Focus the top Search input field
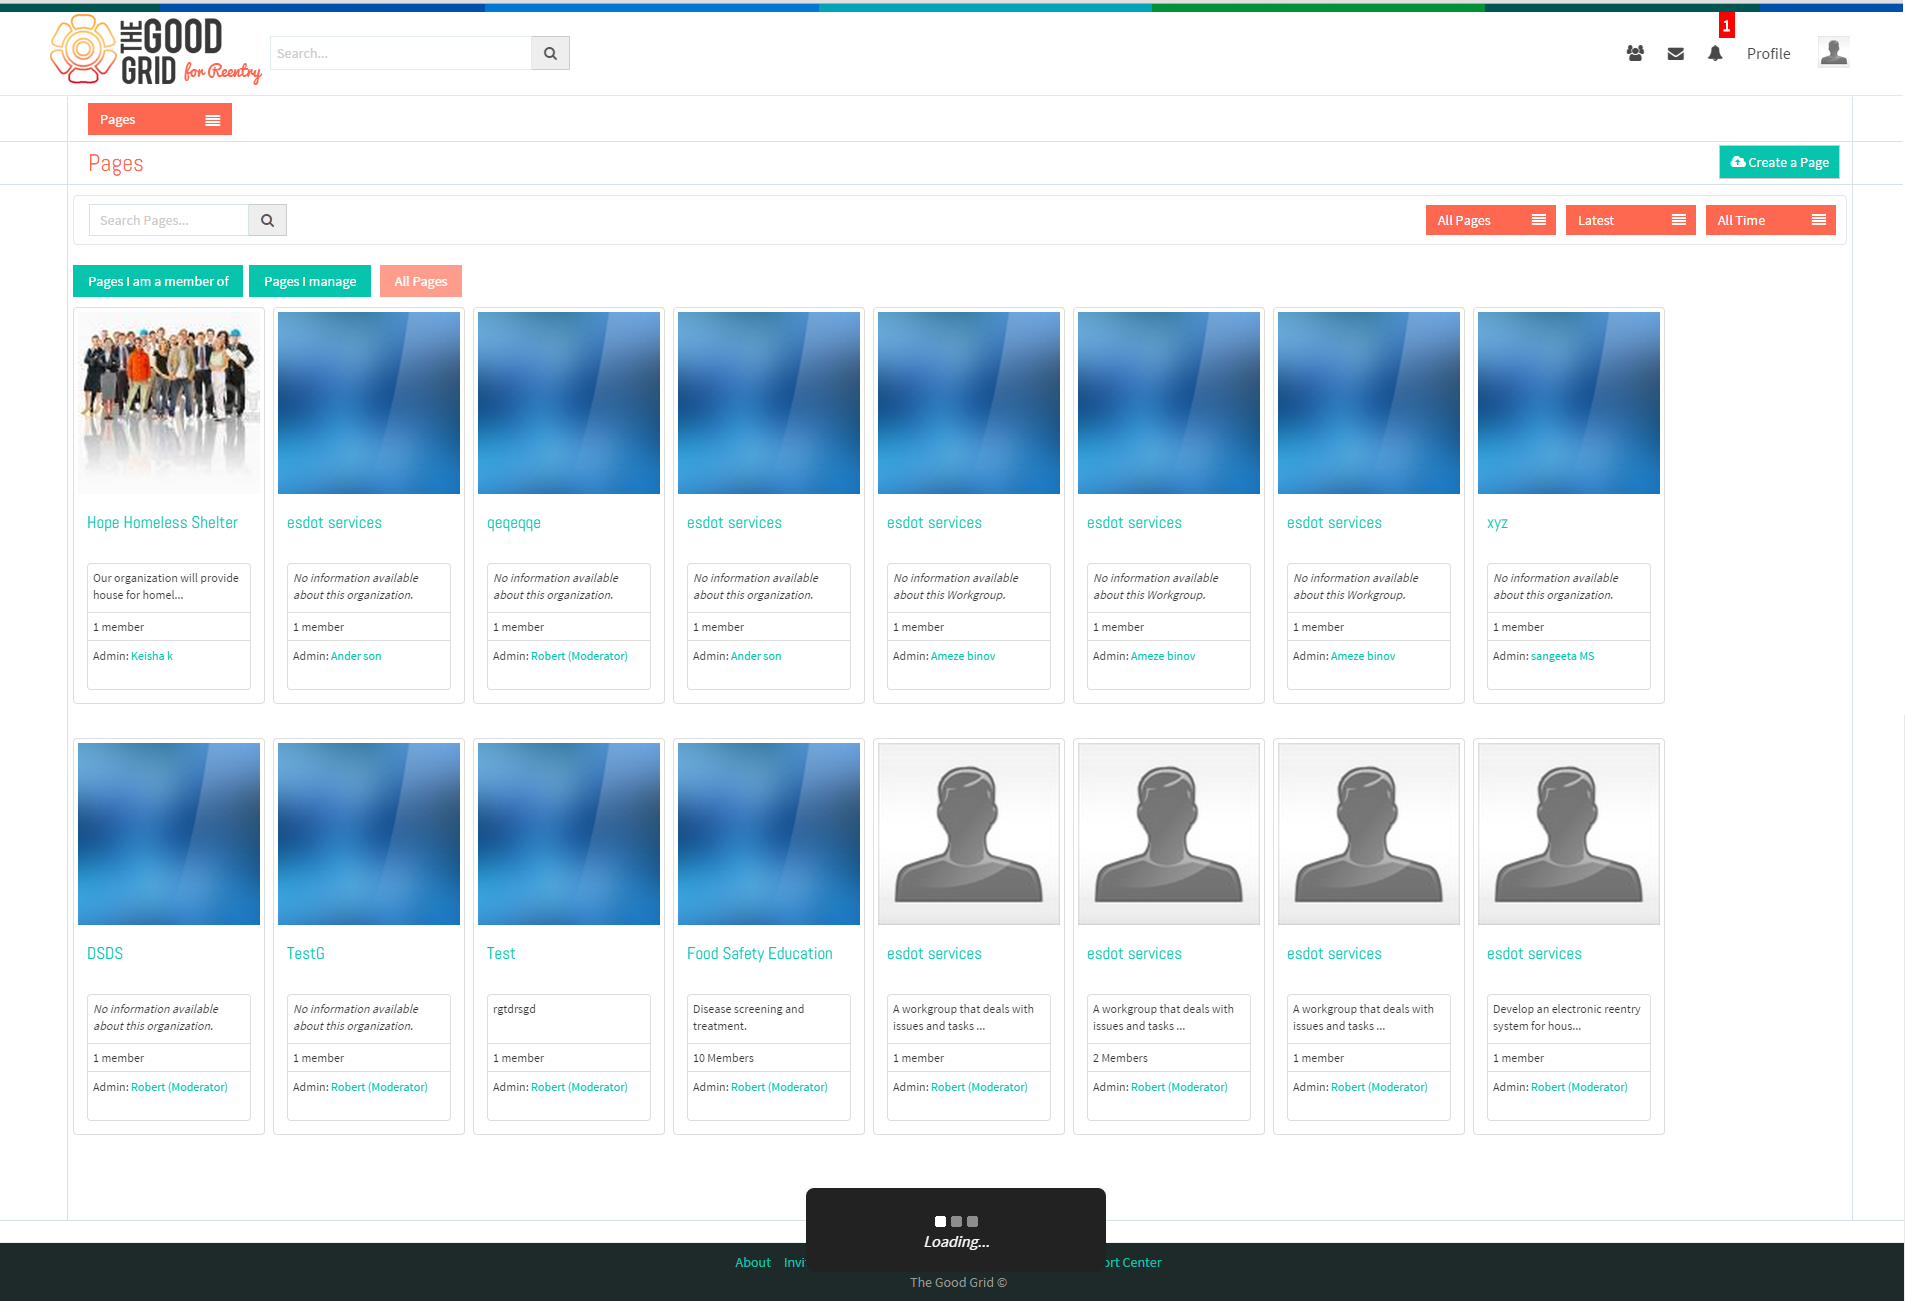 (x=400, y=53)
